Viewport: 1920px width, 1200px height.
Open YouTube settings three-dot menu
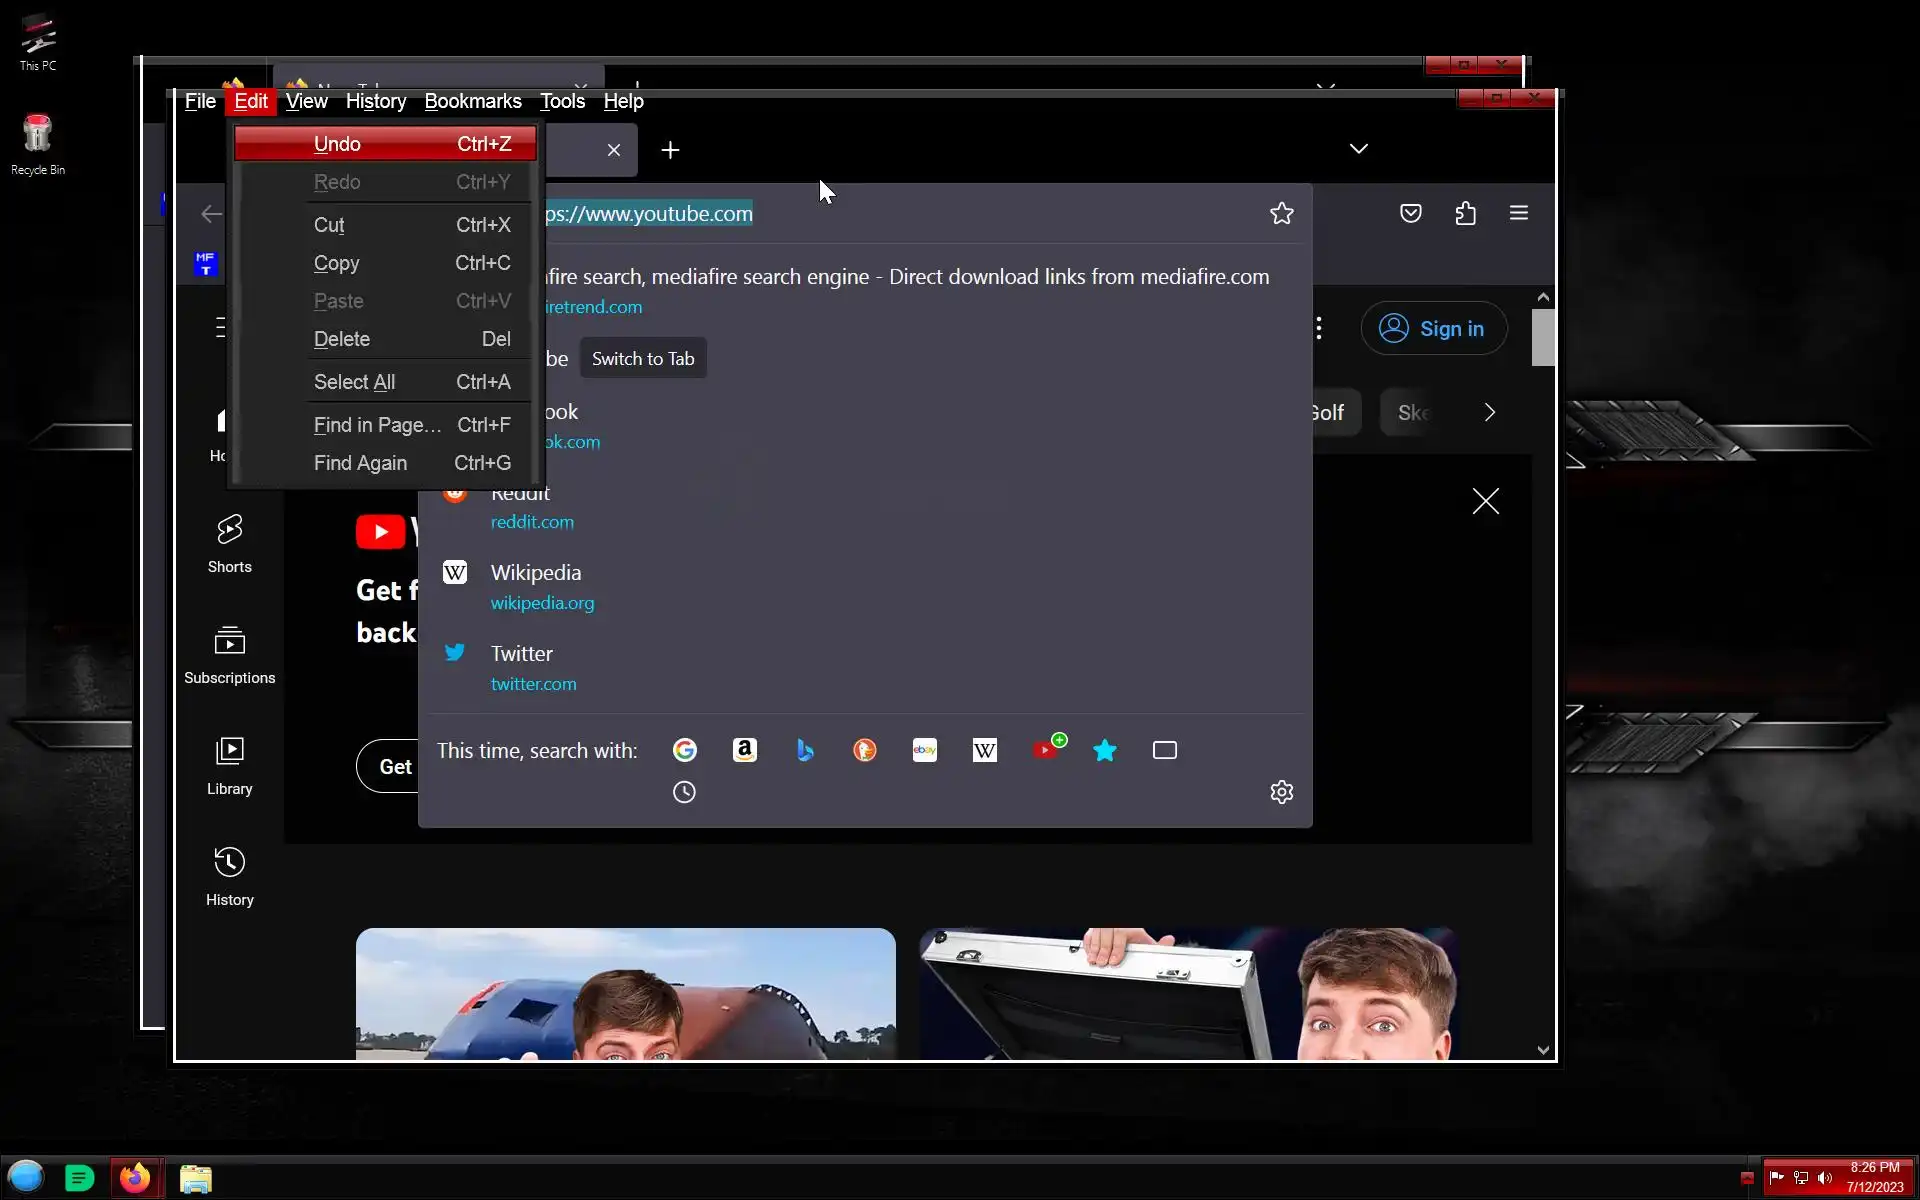pos(1319,328)
